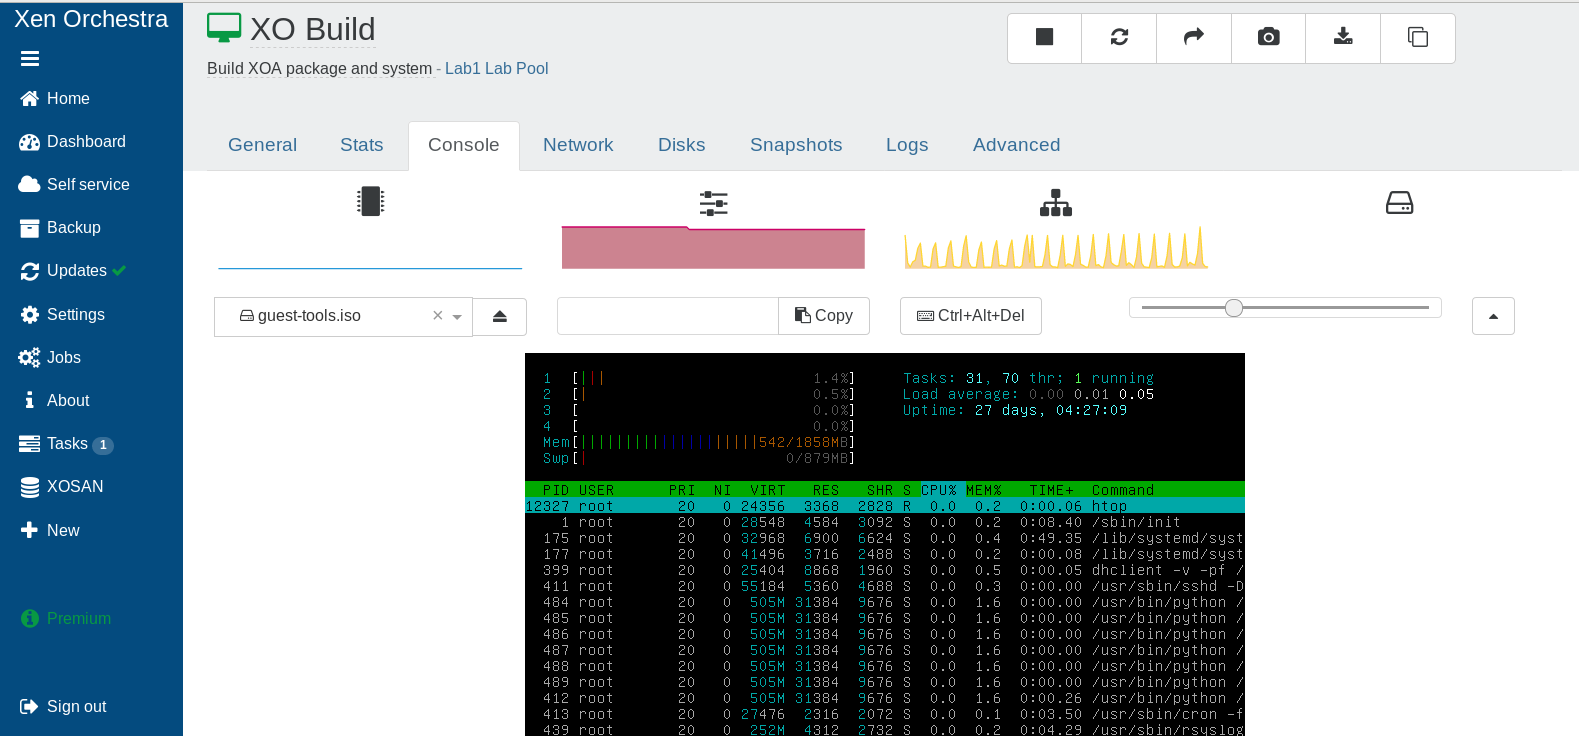The height and width of the screenshot is (736, 1579).
Task: Switch to the General tab
Action: pos(262,145)
